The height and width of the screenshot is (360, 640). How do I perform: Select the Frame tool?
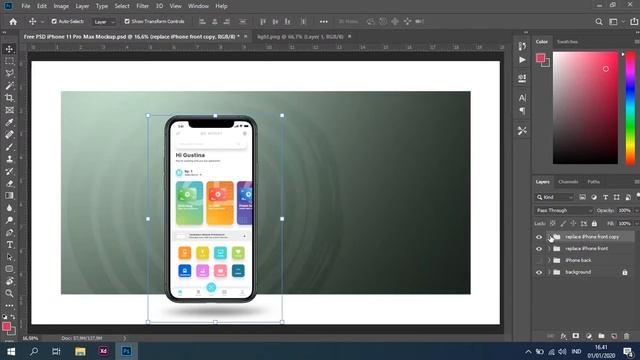[x=9, y=110]
